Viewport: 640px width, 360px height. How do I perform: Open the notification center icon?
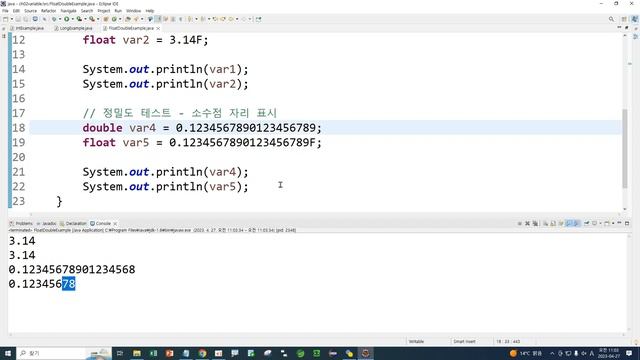pos(629,353)
